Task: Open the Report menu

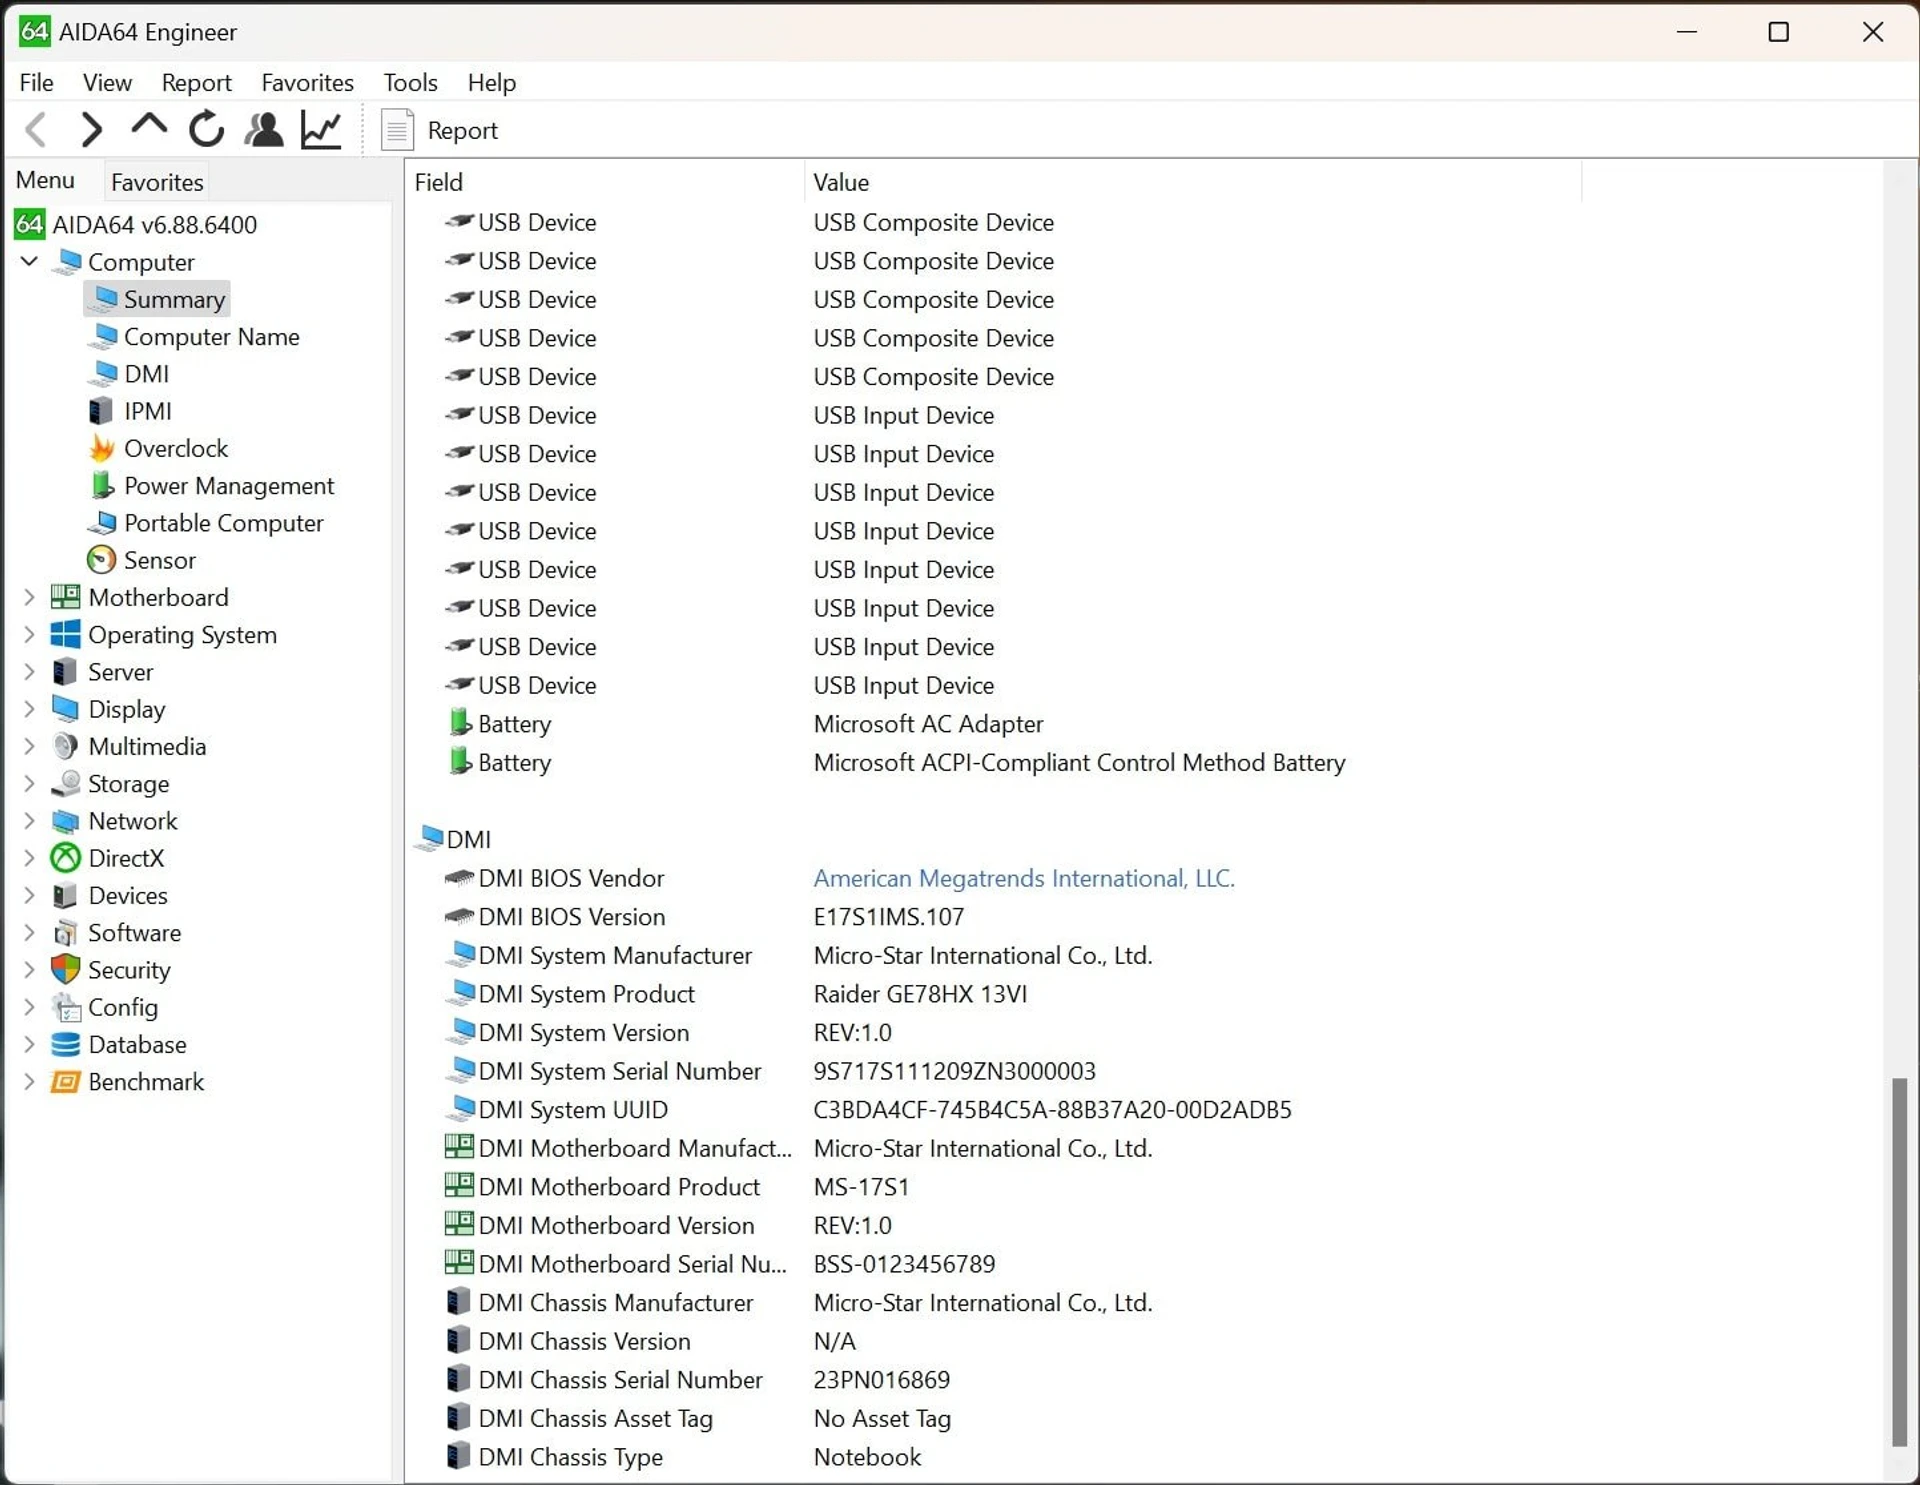Action: 196,82
